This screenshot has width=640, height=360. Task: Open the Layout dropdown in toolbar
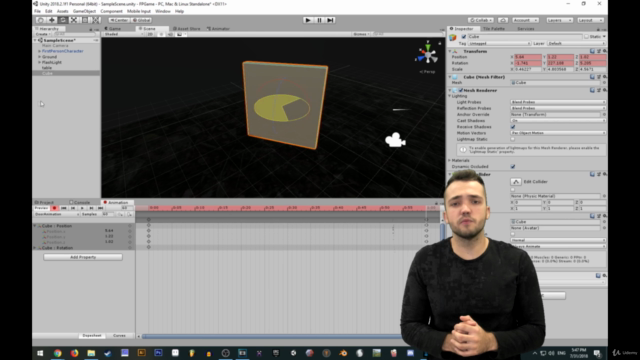(590, 20)
